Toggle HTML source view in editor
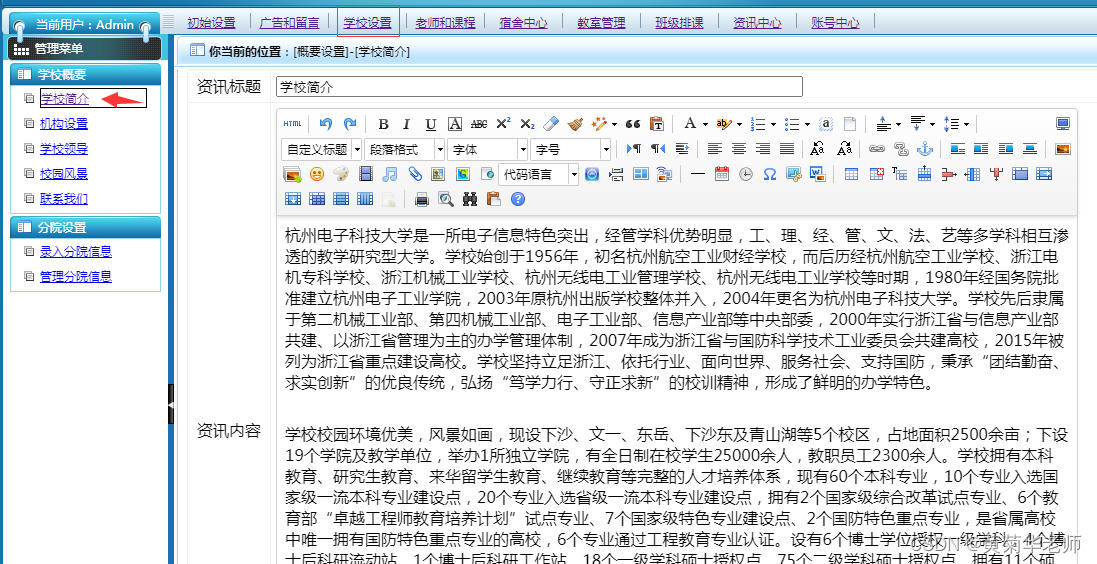1097x564 pixels. (x=292, y=124)
